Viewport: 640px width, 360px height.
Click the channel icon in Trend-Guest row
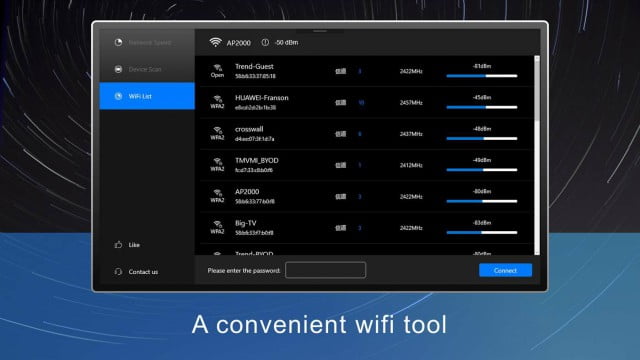[341, 71]
